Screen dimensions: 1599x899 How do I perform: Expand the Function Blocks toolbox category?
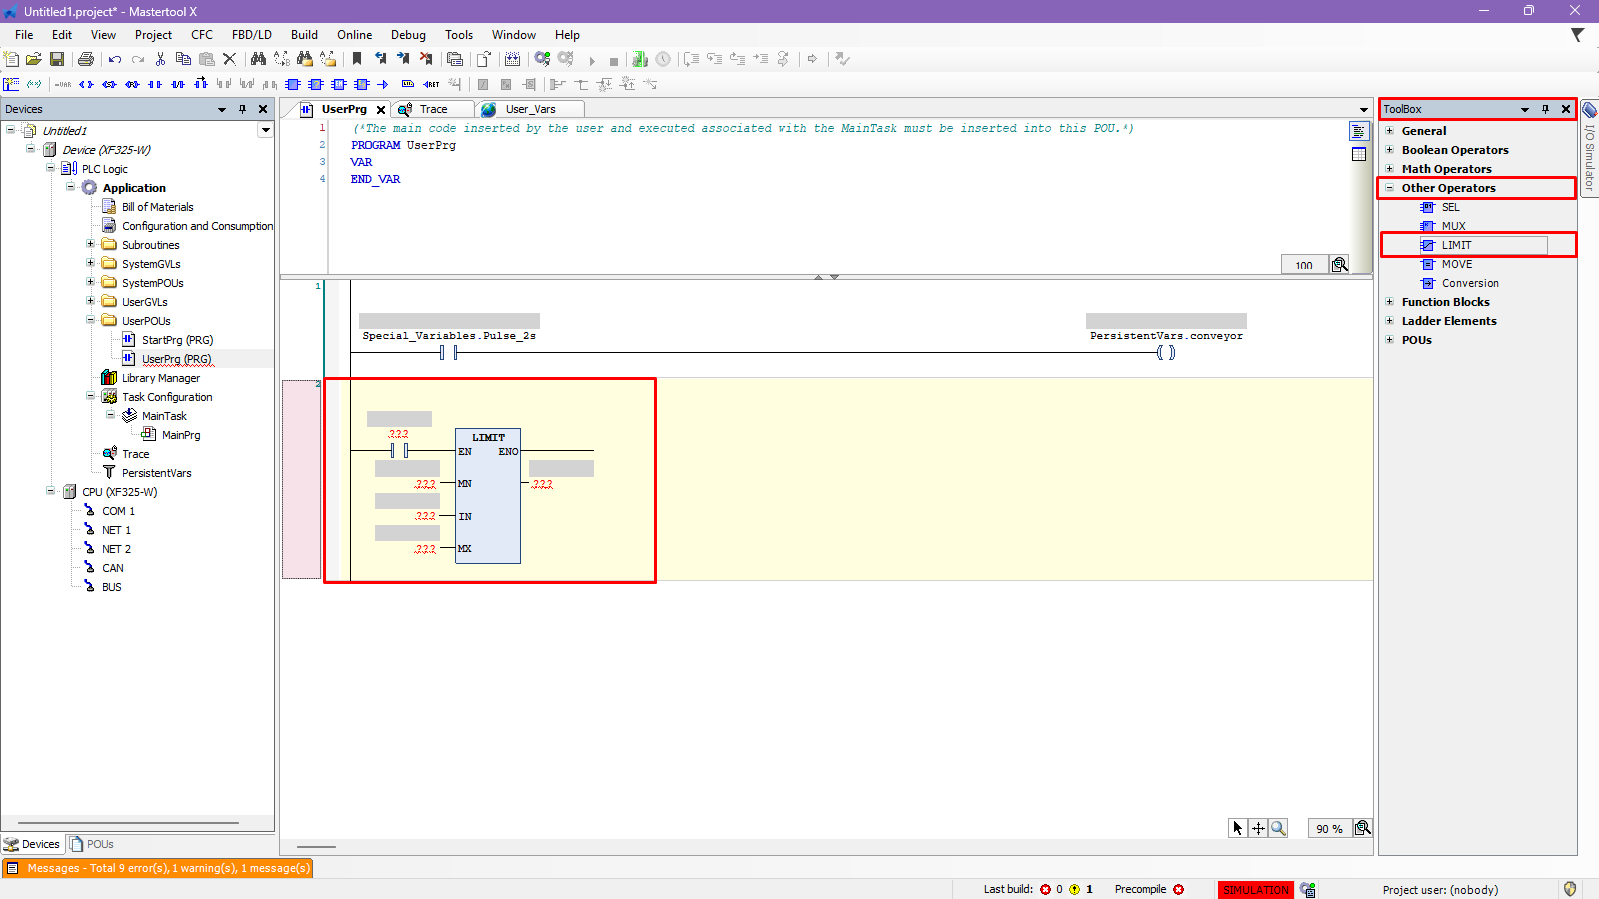pyautogui.click(x=1389, y=302)
